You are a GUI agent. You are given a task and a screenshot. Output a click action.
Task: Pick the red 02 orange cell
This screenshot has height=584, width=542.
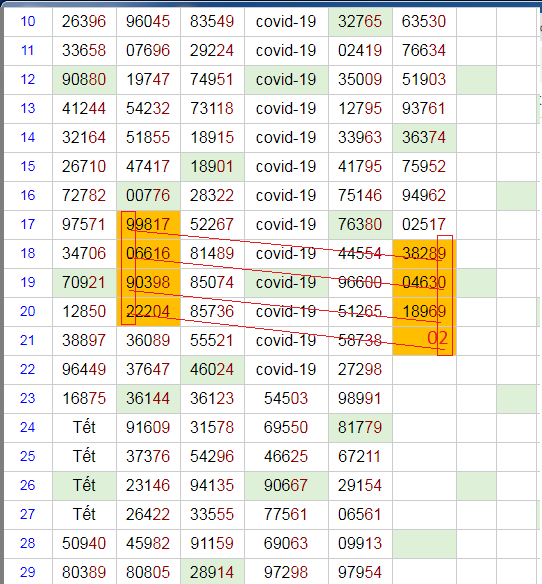pyautogui.click(x=424, y=340)
